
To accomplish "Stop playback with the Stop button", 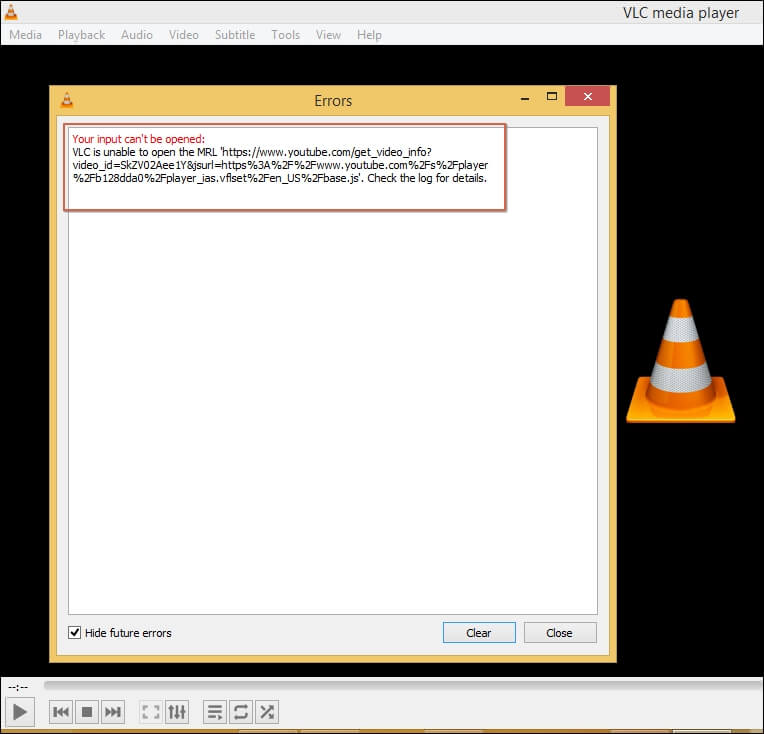I will click(x=87, y=712).
